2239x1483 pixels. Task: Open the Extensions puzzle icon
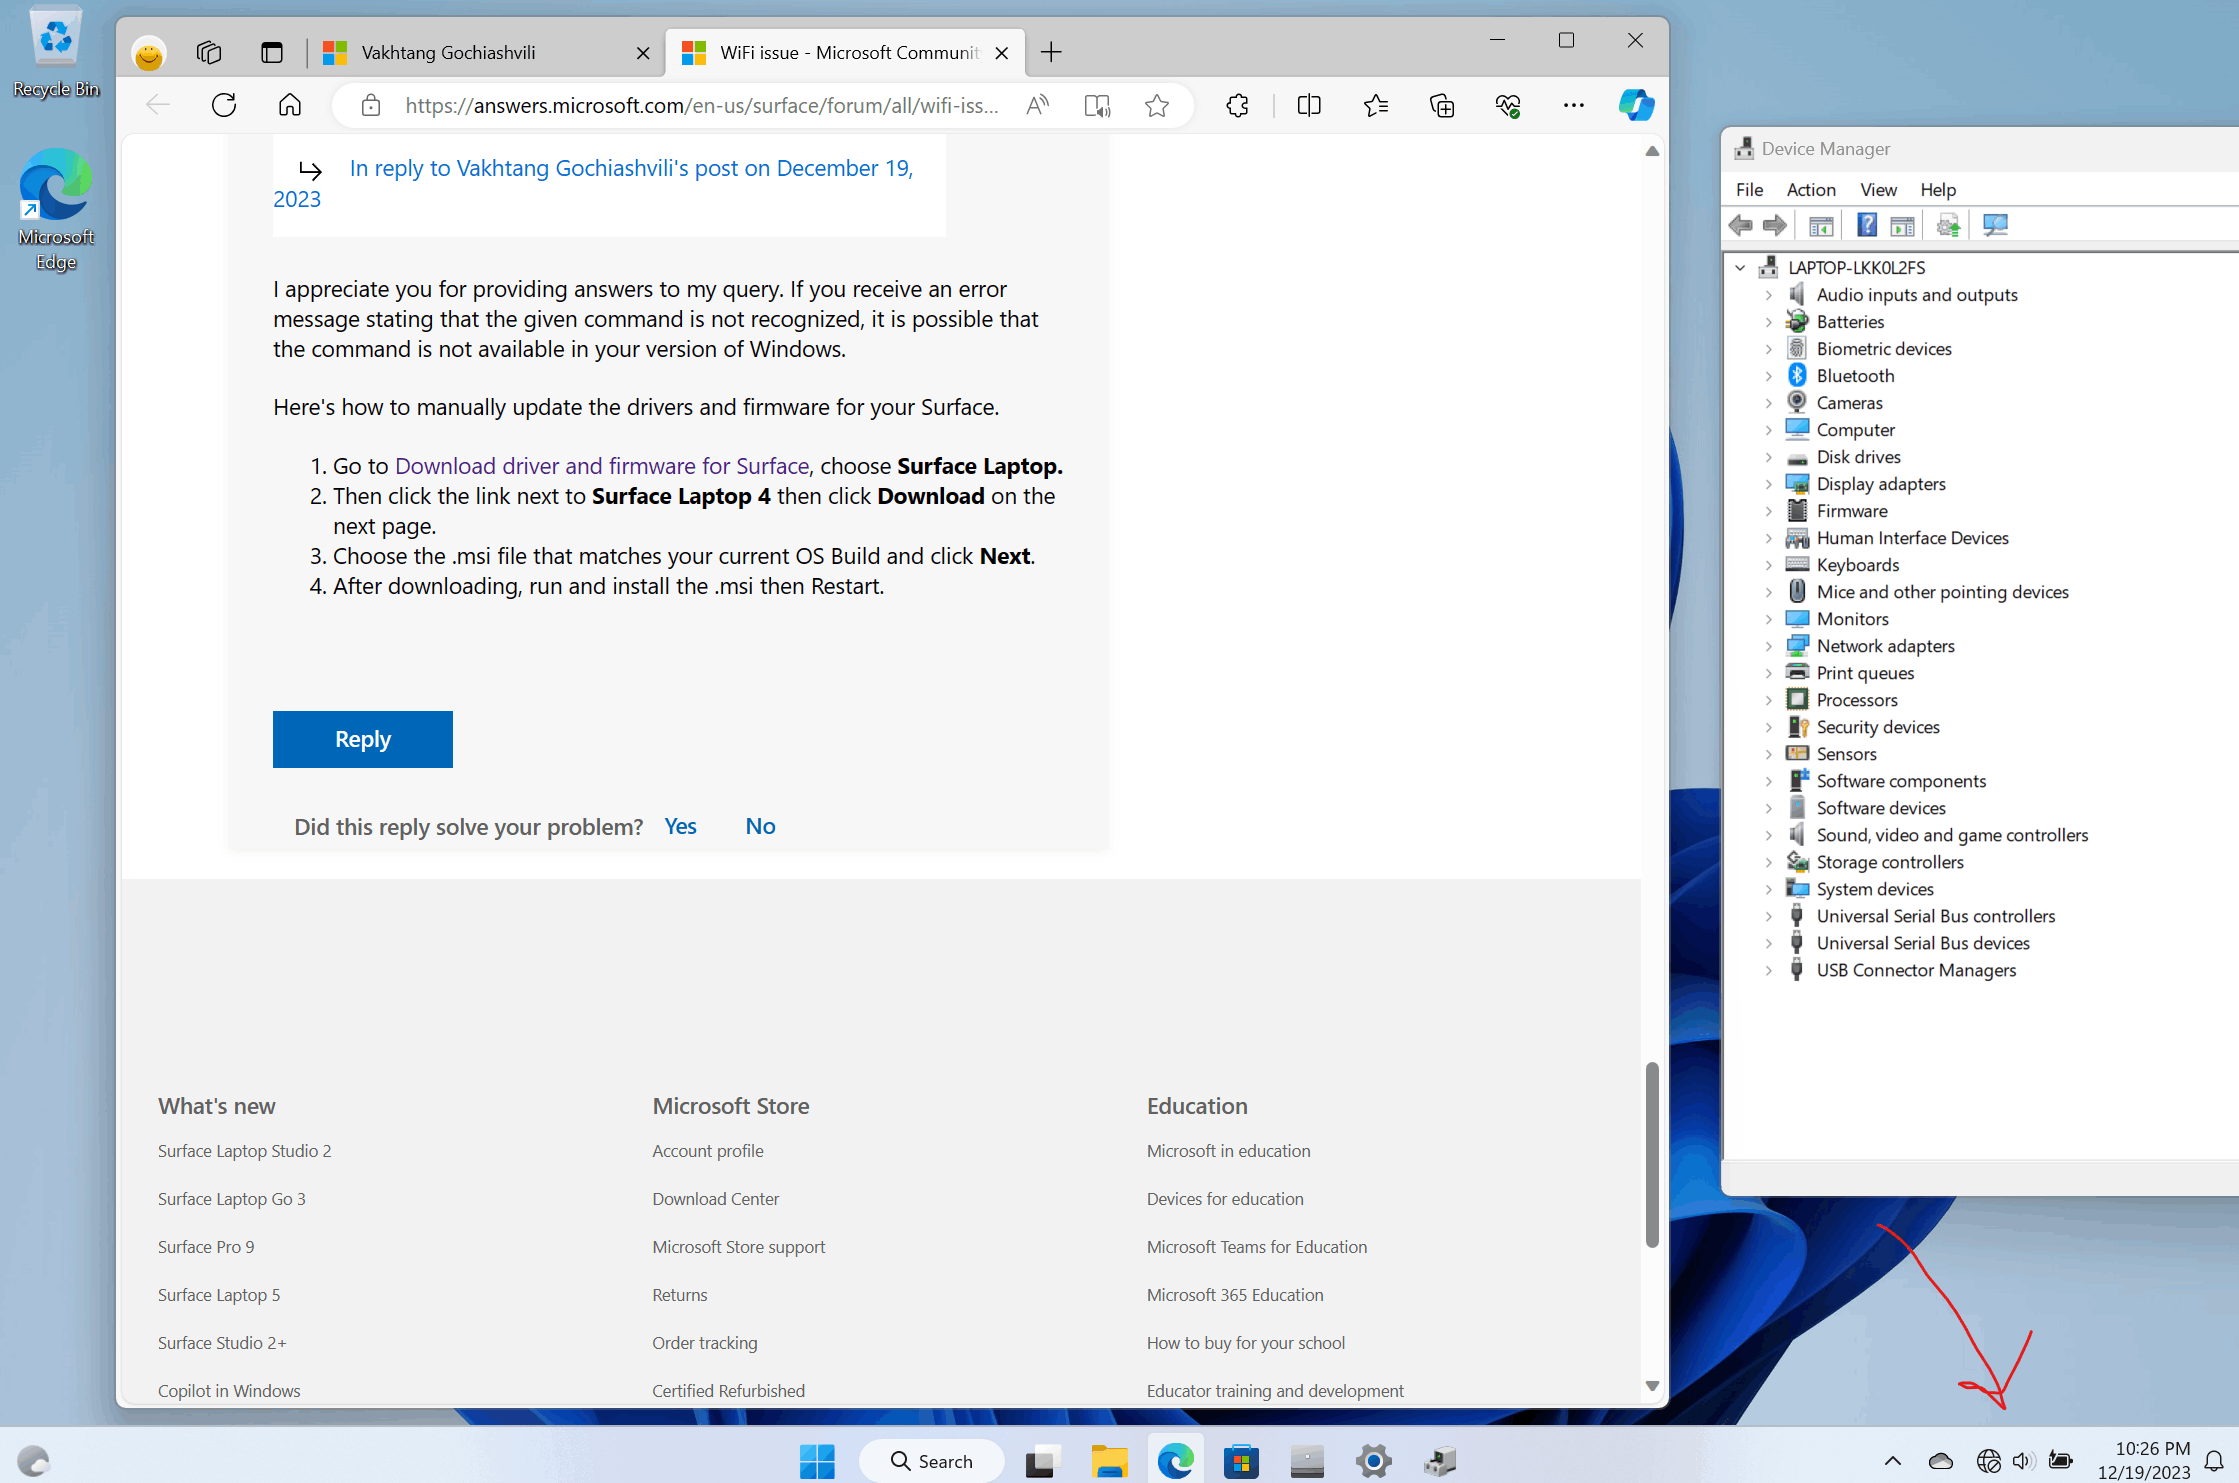point(1237,105)
